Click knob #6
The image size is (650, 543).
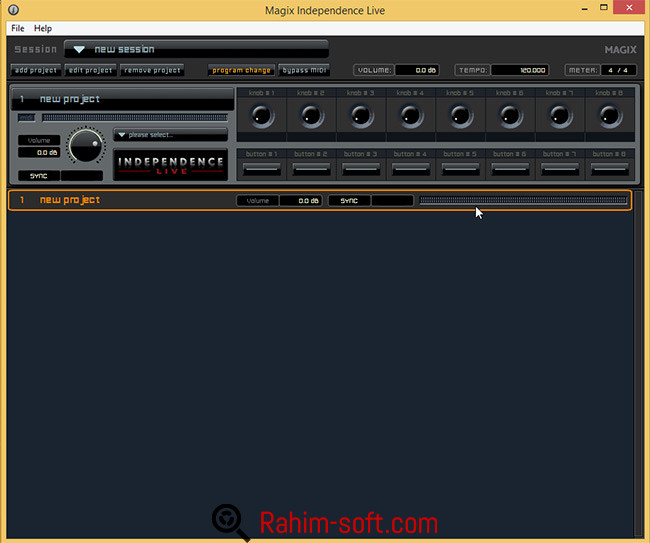pyautogui.click(x=510, y=116)
